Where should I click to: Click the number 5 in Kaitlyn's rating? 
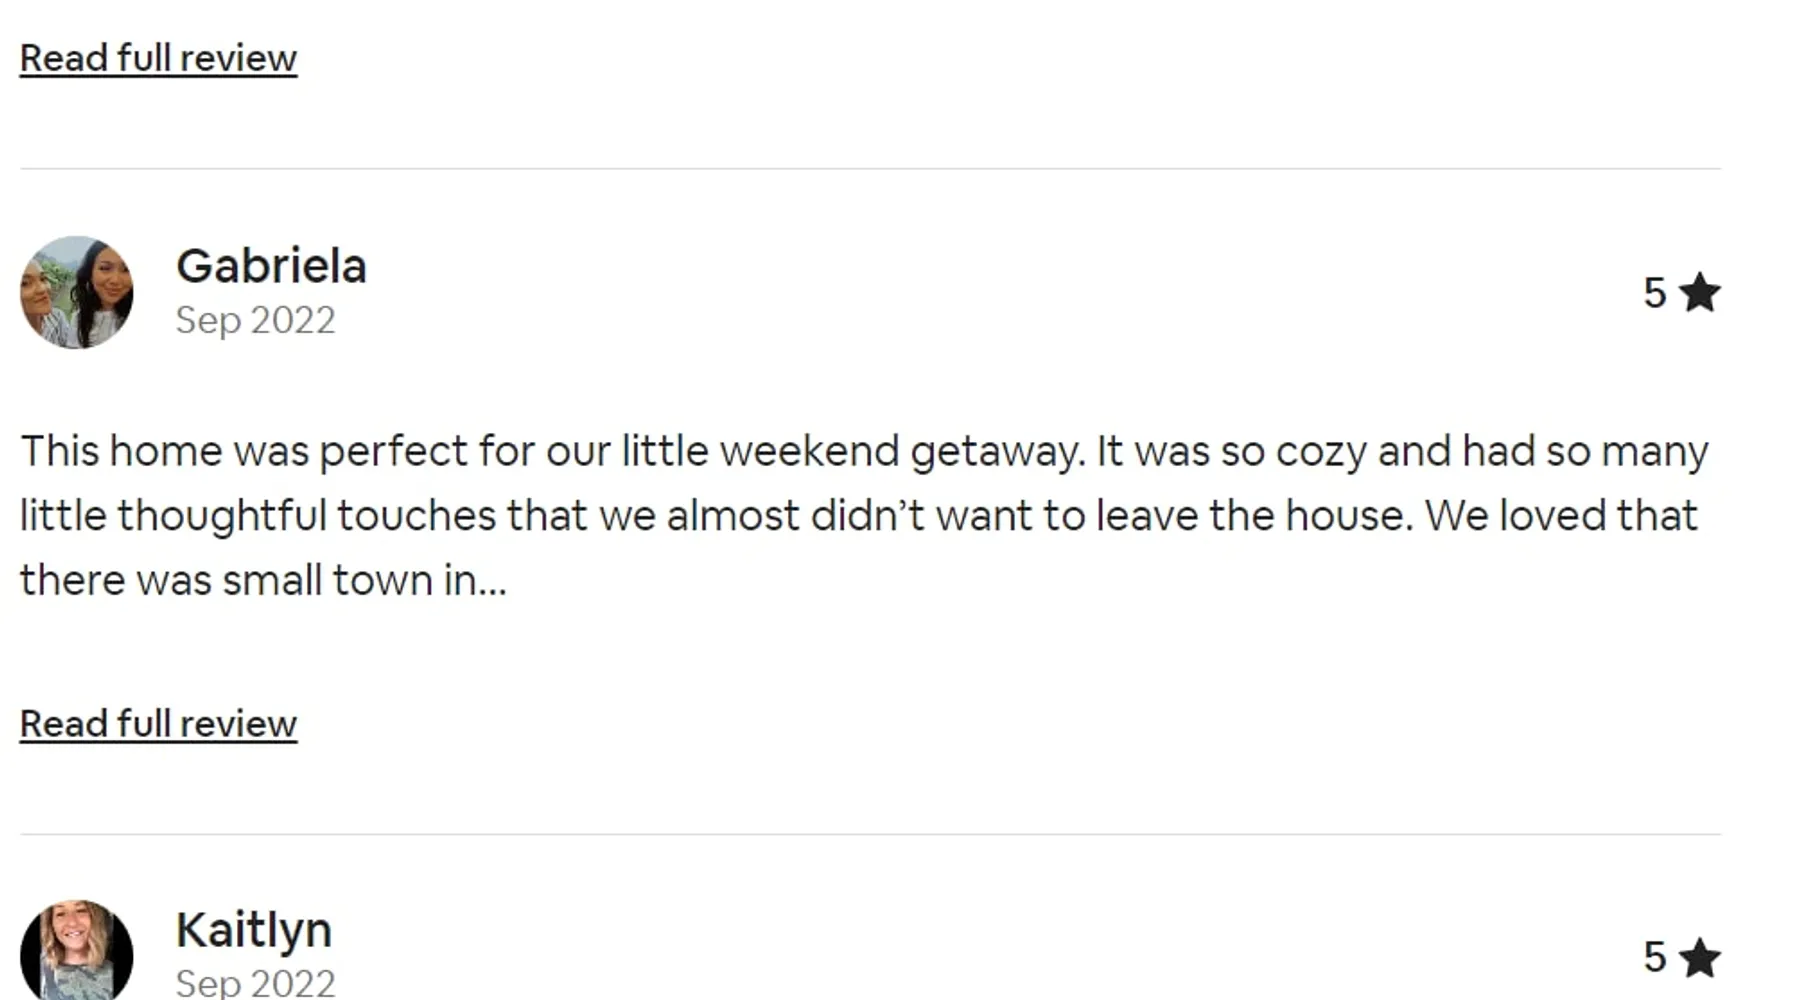click(x=1654, y=958)
